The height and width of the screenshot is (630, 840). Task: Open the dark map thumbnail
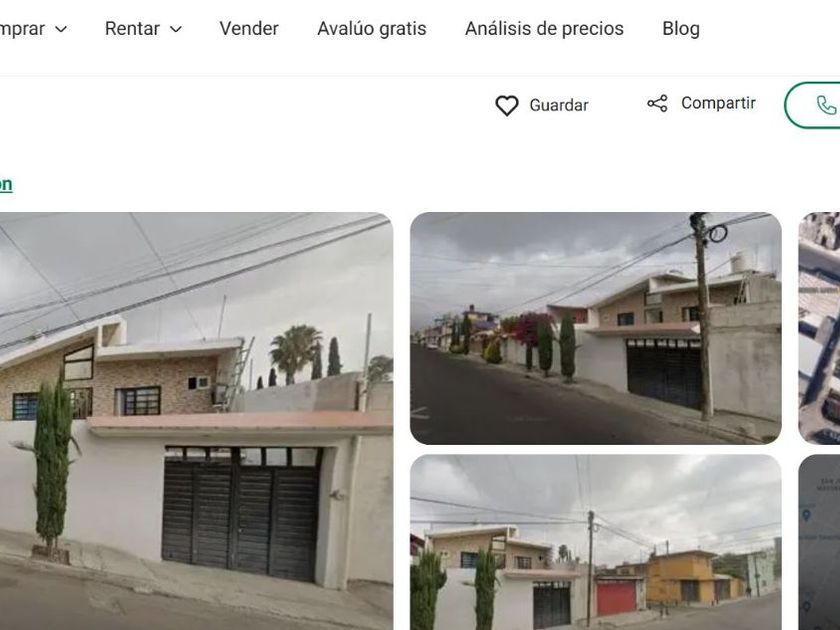pos(819,542)
